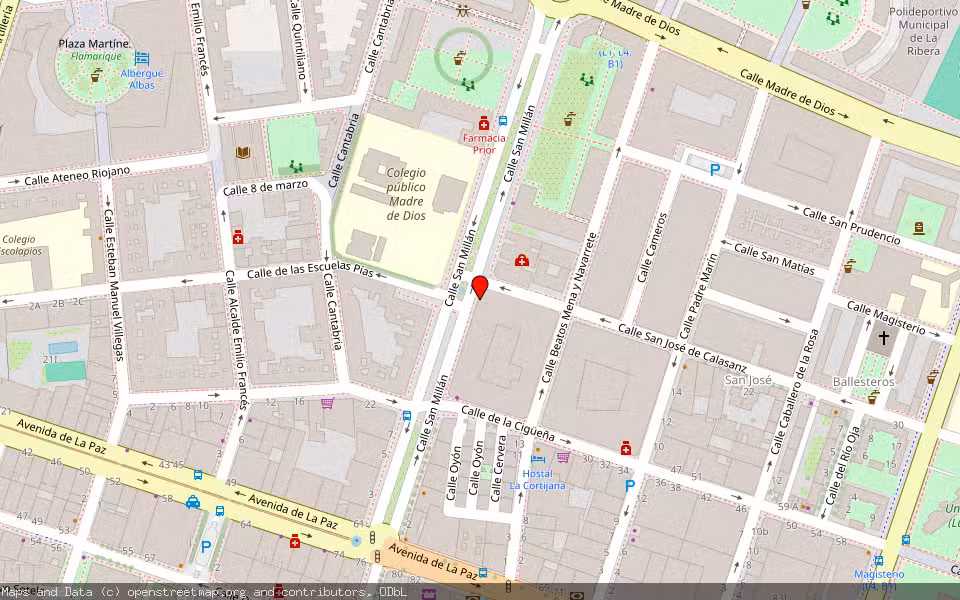
Task: Click the bus stop icon beside Farmacia Prior
Action: coord(503,122)
